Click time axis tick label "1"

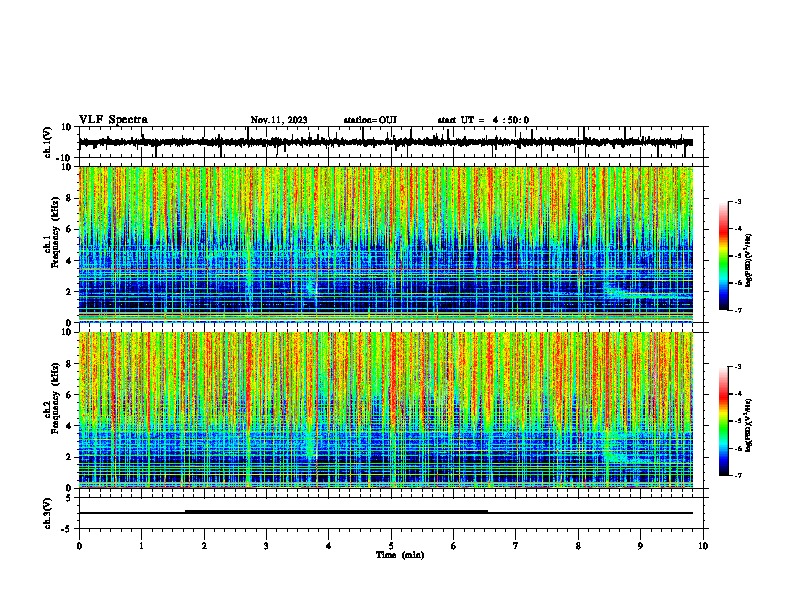141,546
